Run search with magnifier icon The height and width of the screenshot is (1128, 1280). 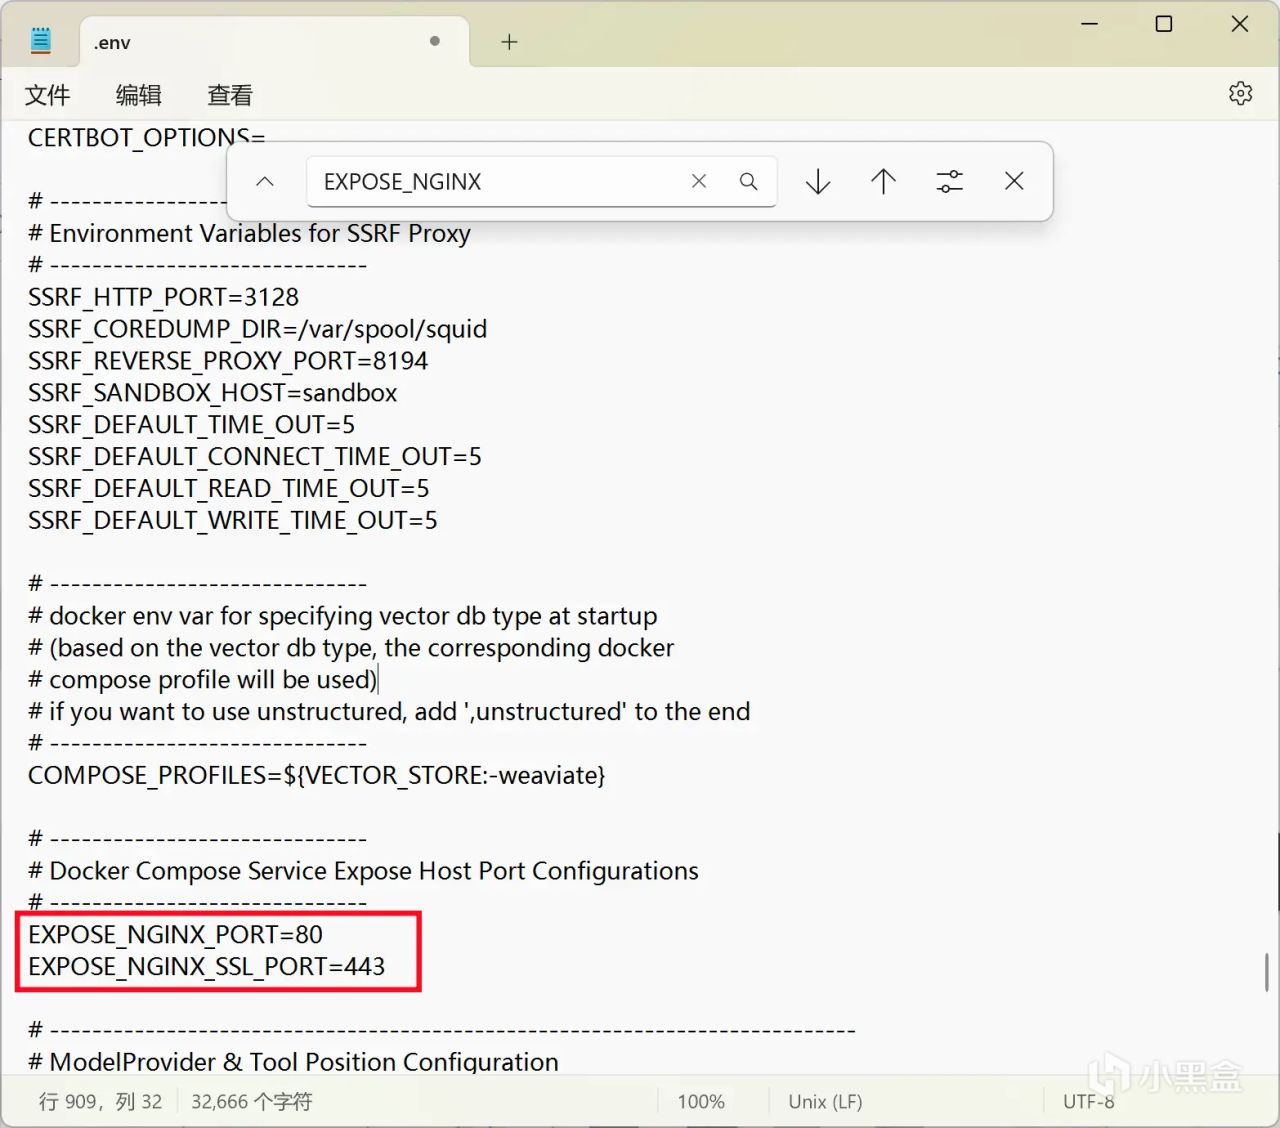point(748,181)
